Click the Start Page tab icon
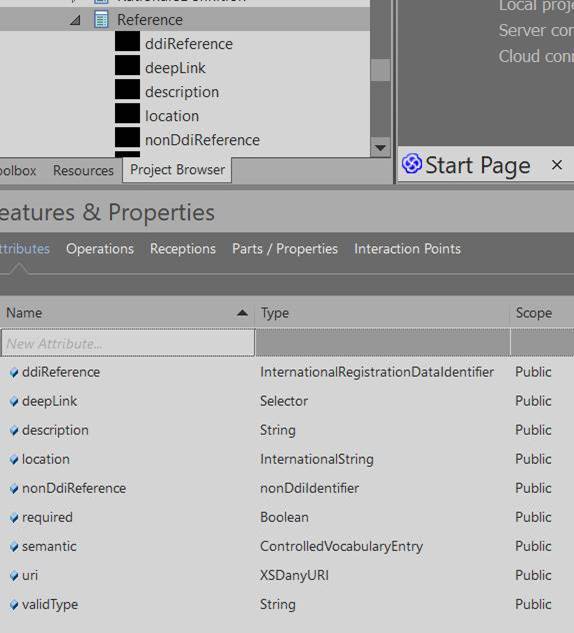The image size is (574, 633). [412, 164]
